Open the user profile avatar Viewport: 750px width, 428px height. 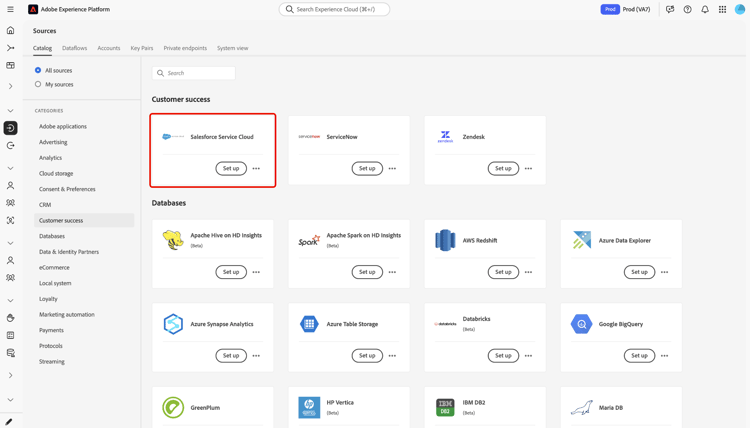(x=740, y=9)
